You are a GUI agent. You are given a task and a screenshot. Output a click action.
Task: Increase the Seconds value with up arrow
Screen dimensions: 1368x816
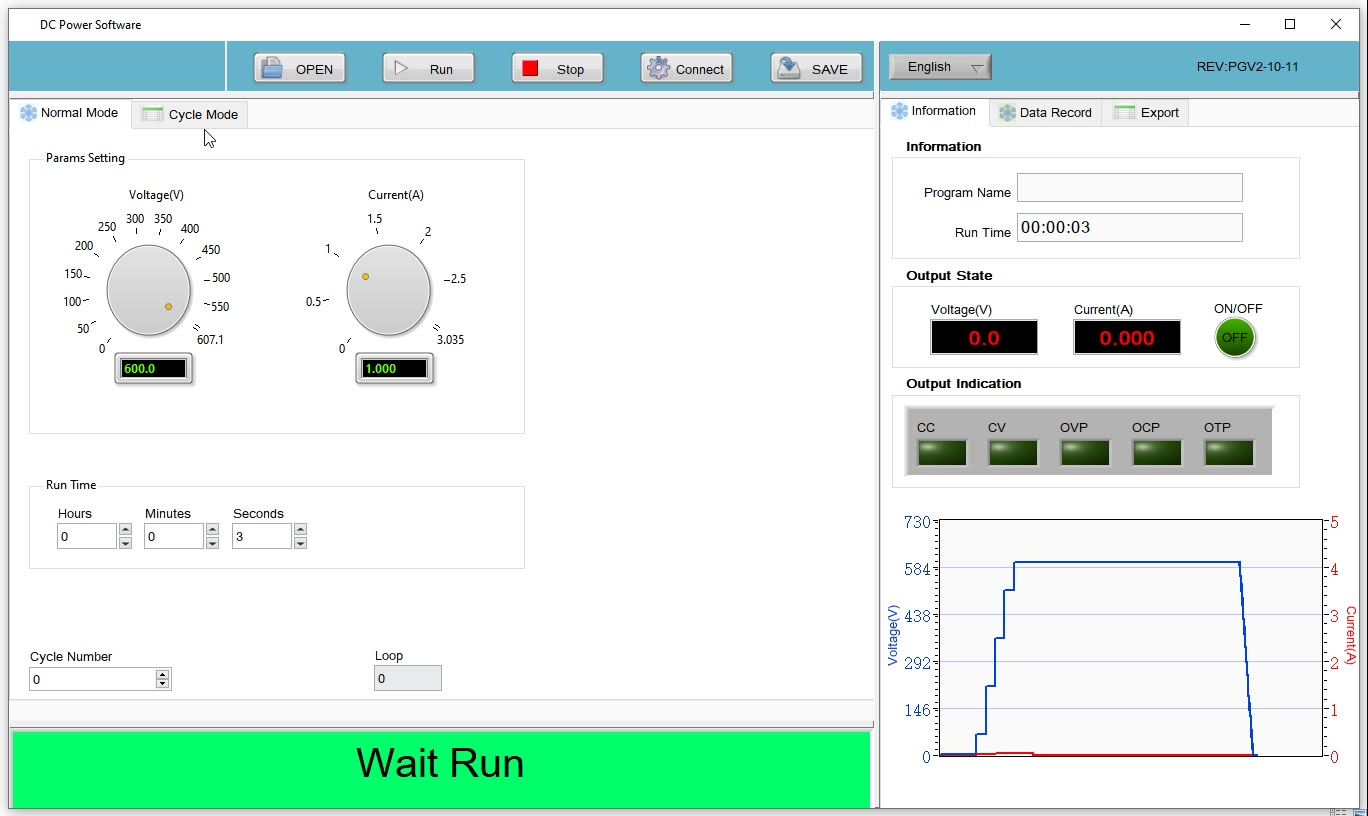pyautogui.click(x=300, y=530)
